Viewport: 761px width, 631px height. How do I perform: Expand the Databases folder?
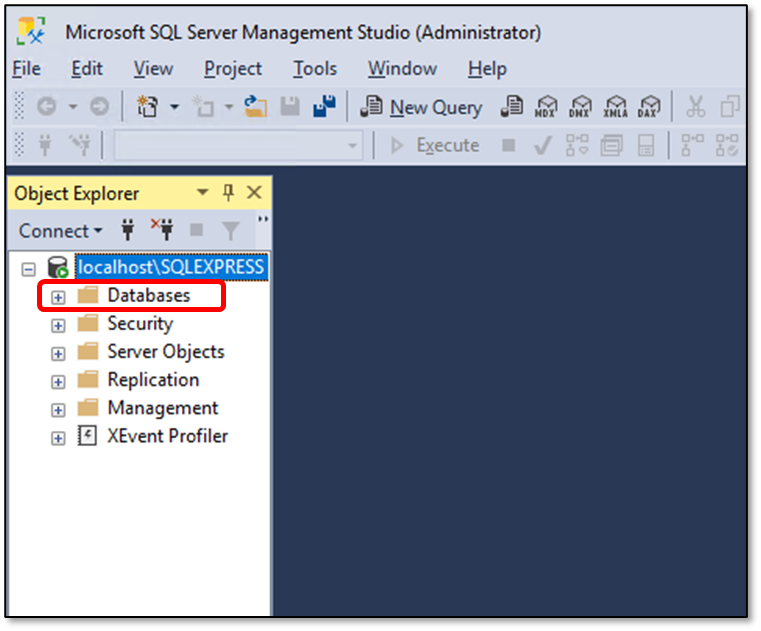58,297
